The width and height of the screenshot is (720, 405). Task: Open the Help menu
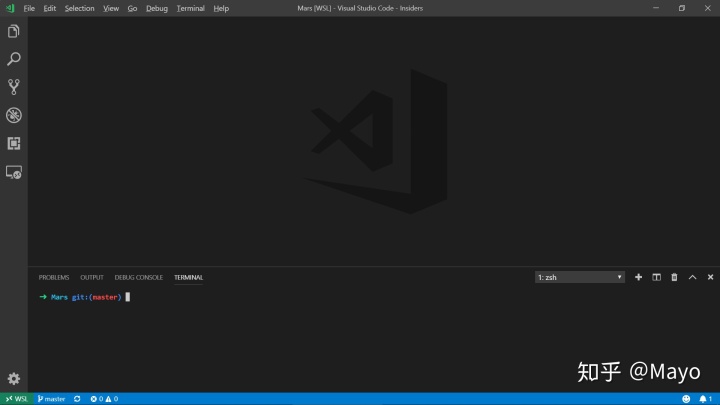[221, 8]
